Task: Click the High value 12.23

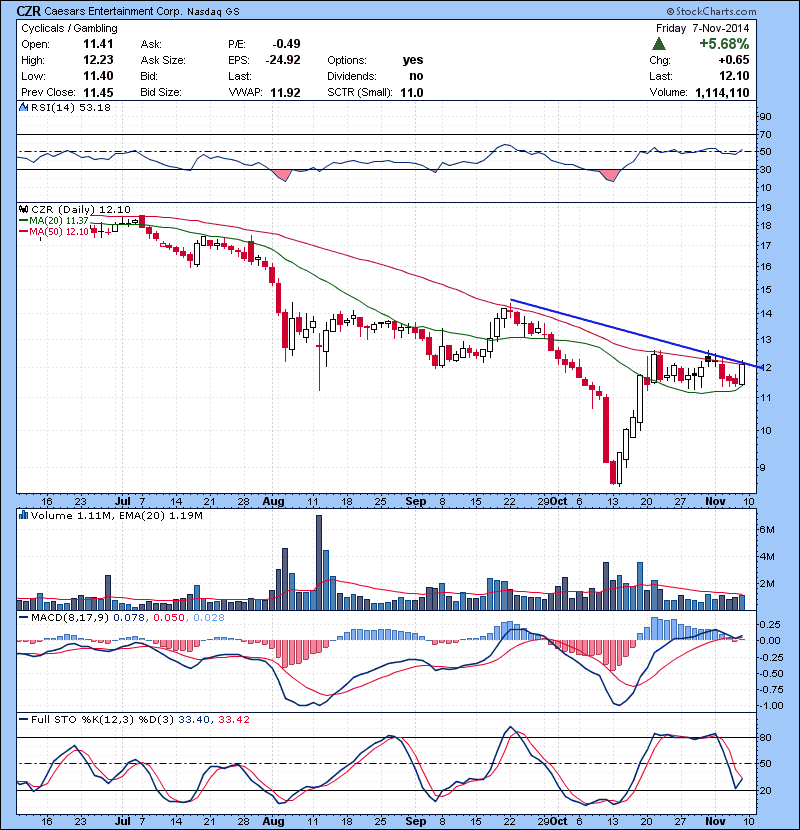Action: click(x=98, y=60)
